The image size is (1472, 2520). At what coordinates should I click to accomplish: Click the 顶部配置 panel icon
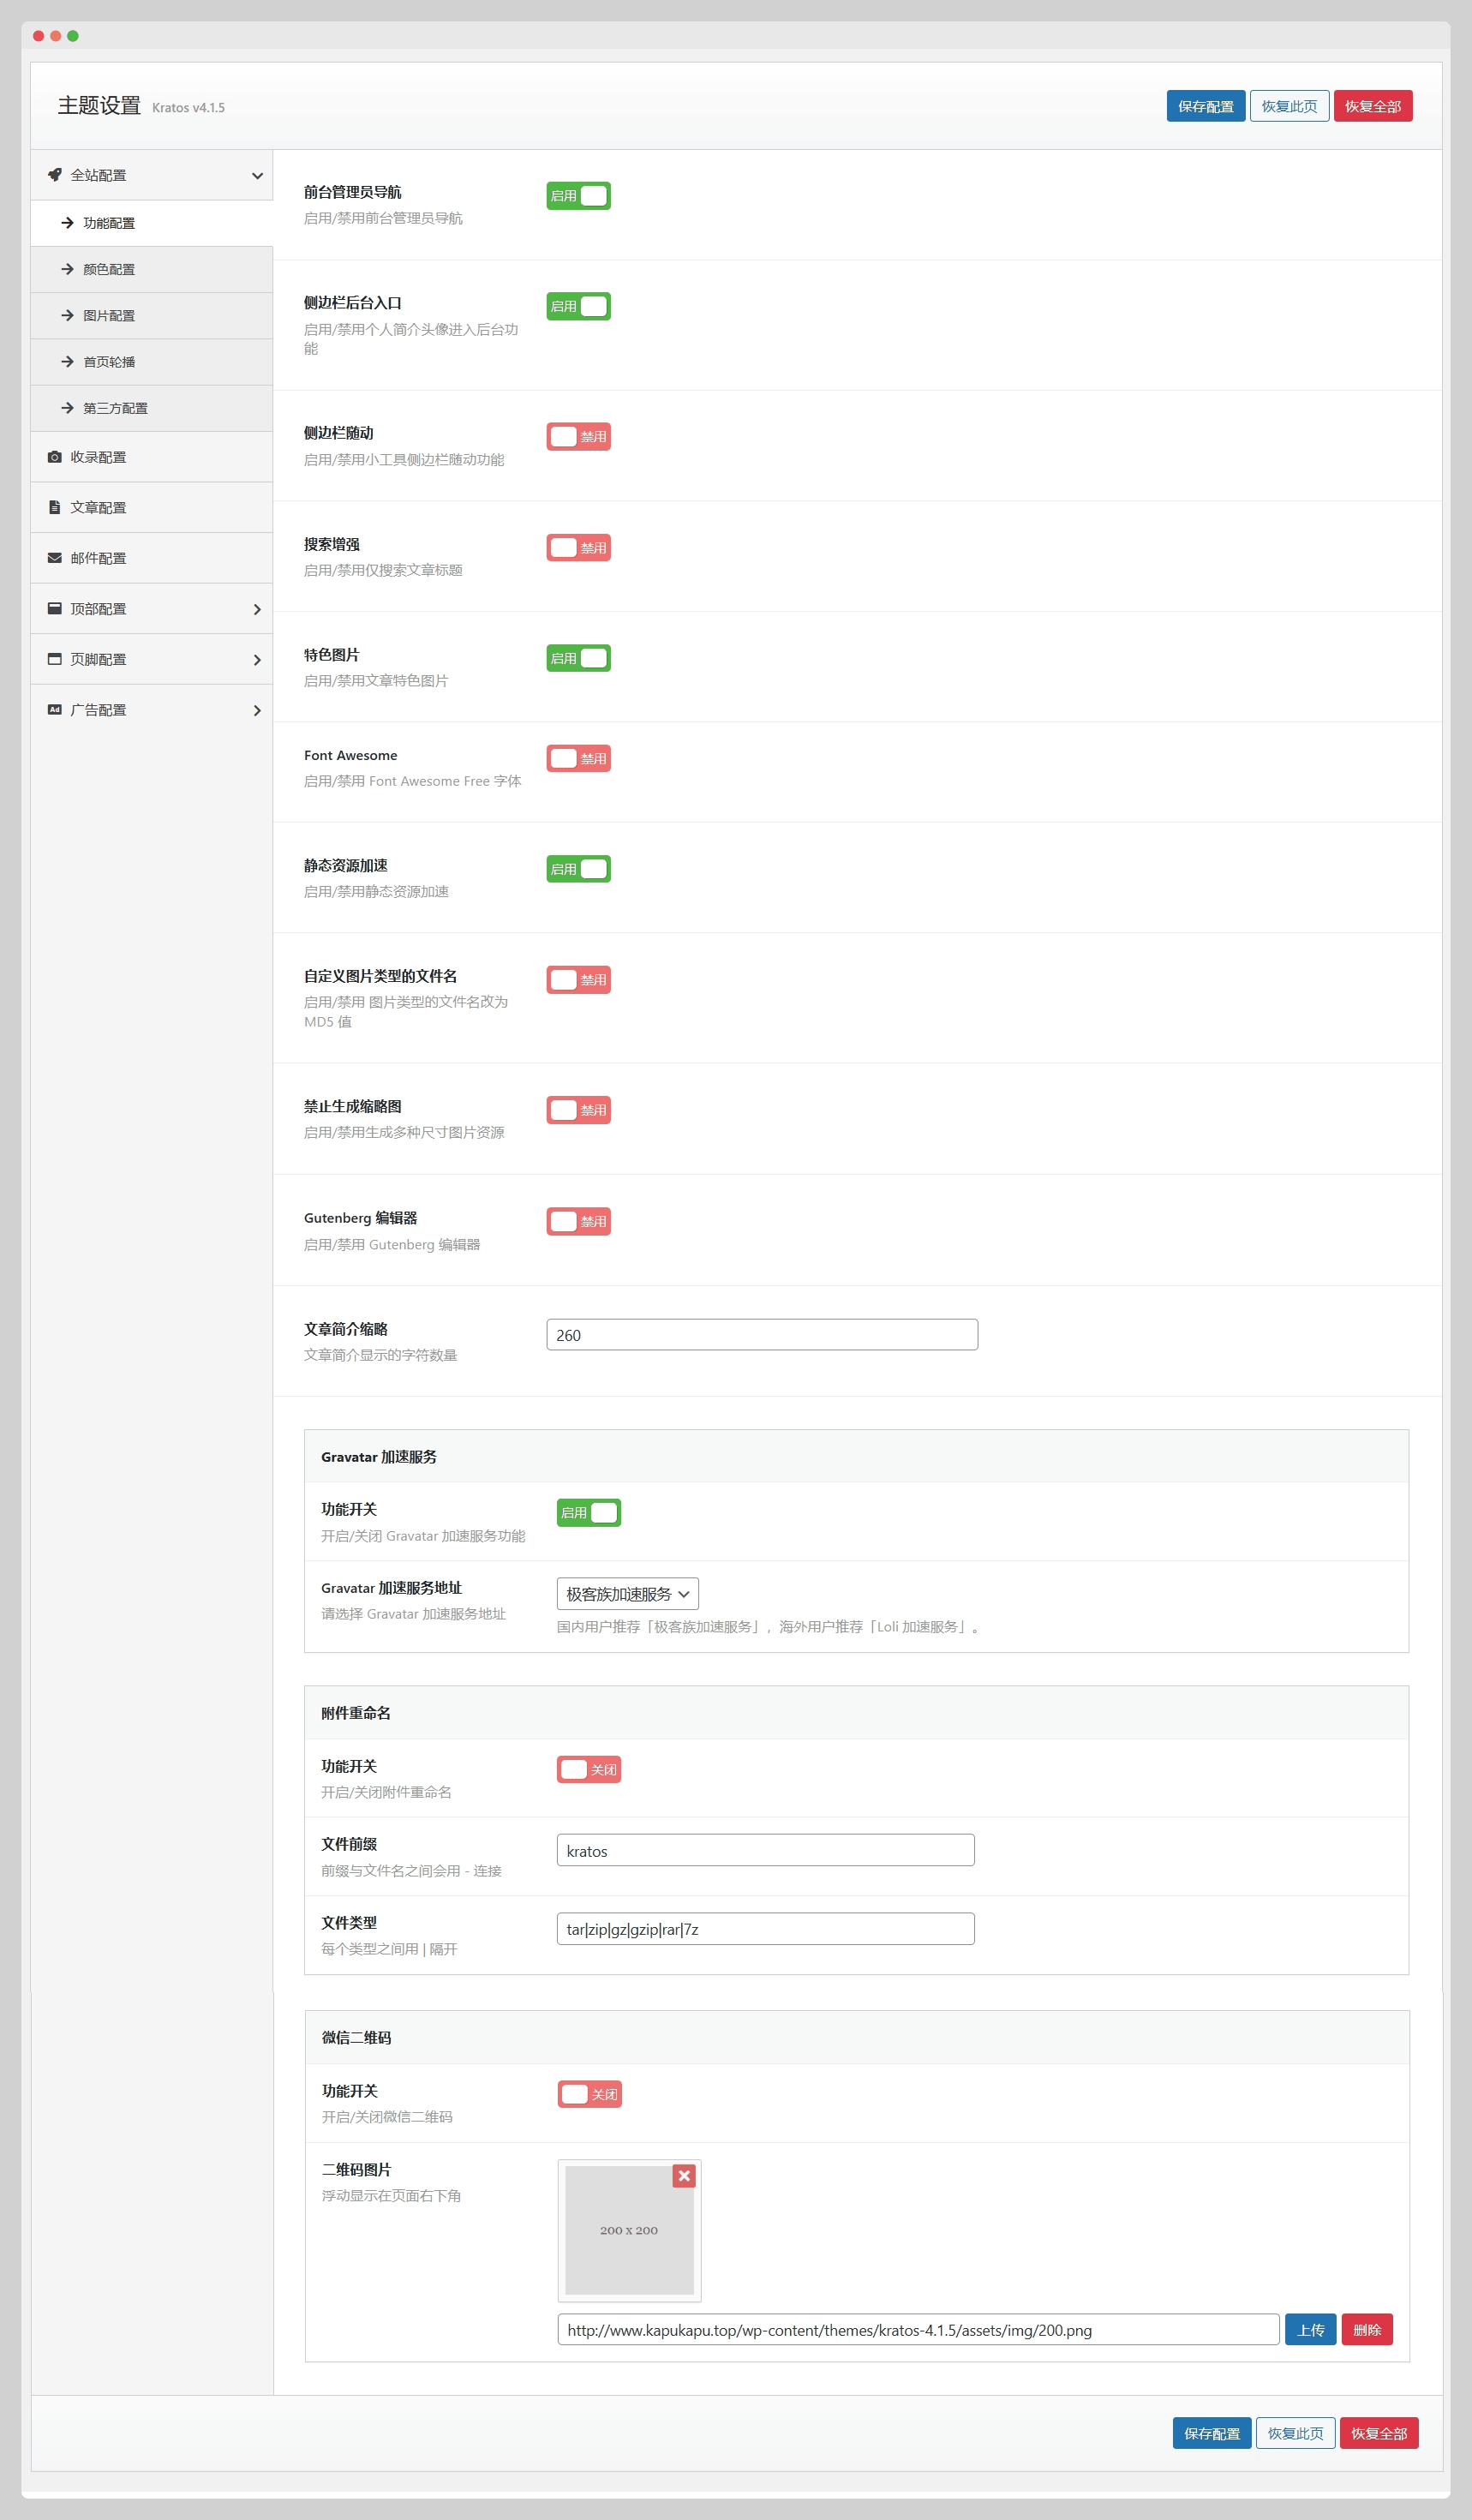pos(55,608)
